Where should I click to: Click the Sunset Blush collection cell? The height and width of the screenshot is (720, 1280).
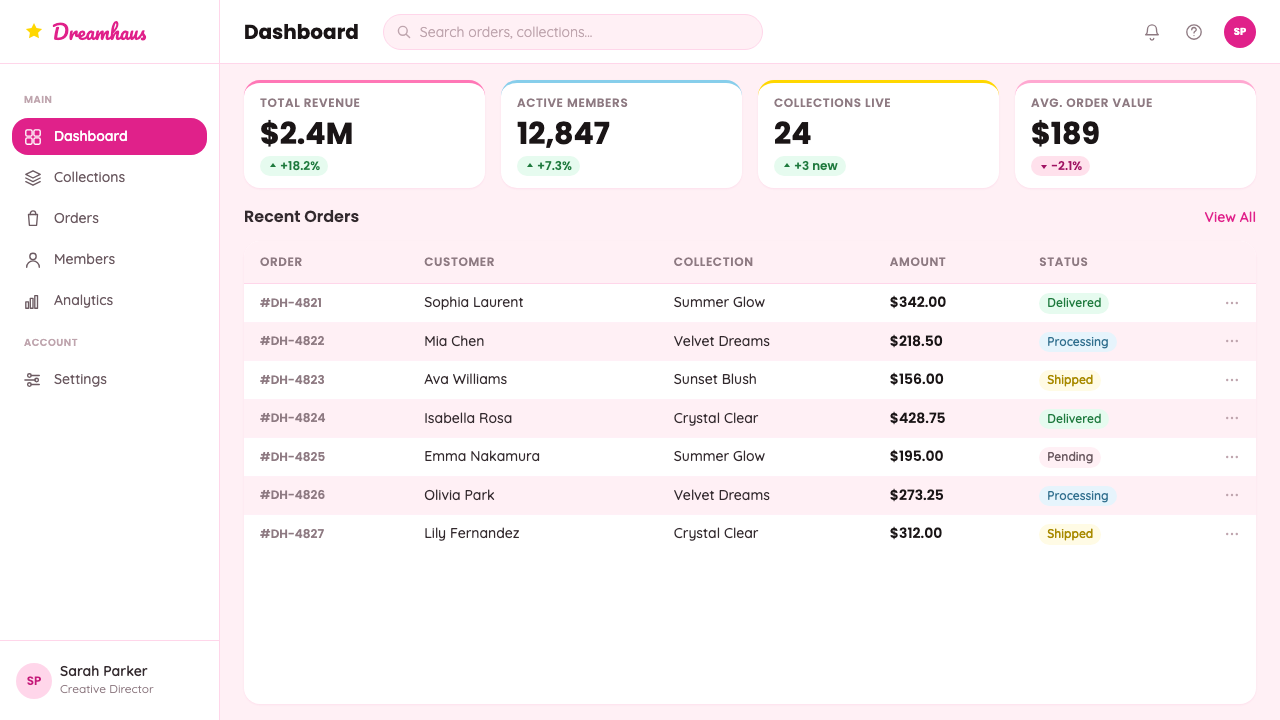point(715,379)
